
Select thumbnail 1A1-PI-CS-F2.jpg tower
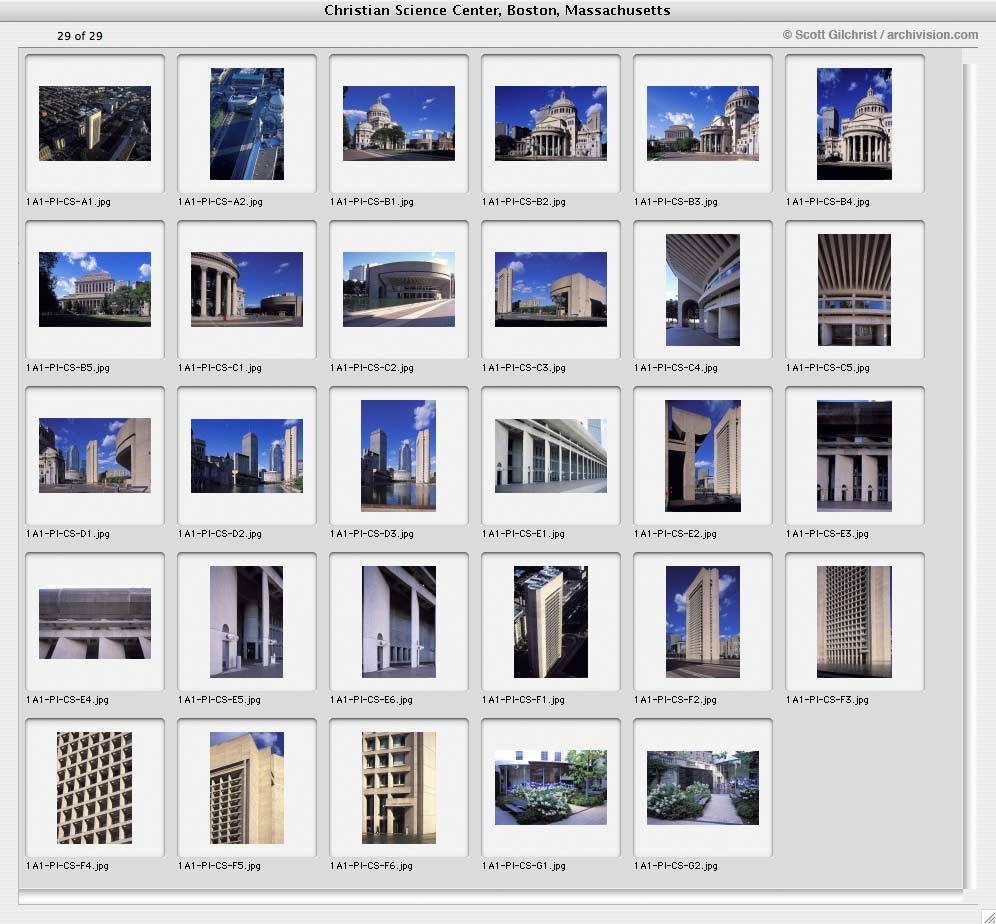[703, 622]
